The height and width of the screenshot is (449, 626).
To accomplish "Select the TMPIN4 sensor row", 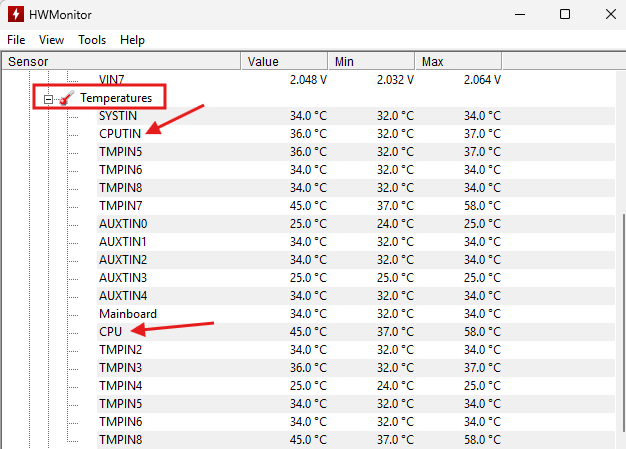I will [x=355, y=386].
